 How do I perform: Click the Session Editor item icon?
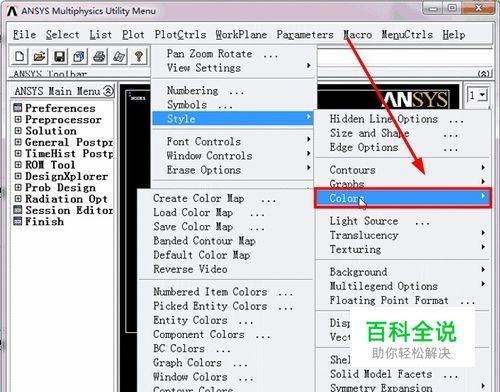coord(18,210)
